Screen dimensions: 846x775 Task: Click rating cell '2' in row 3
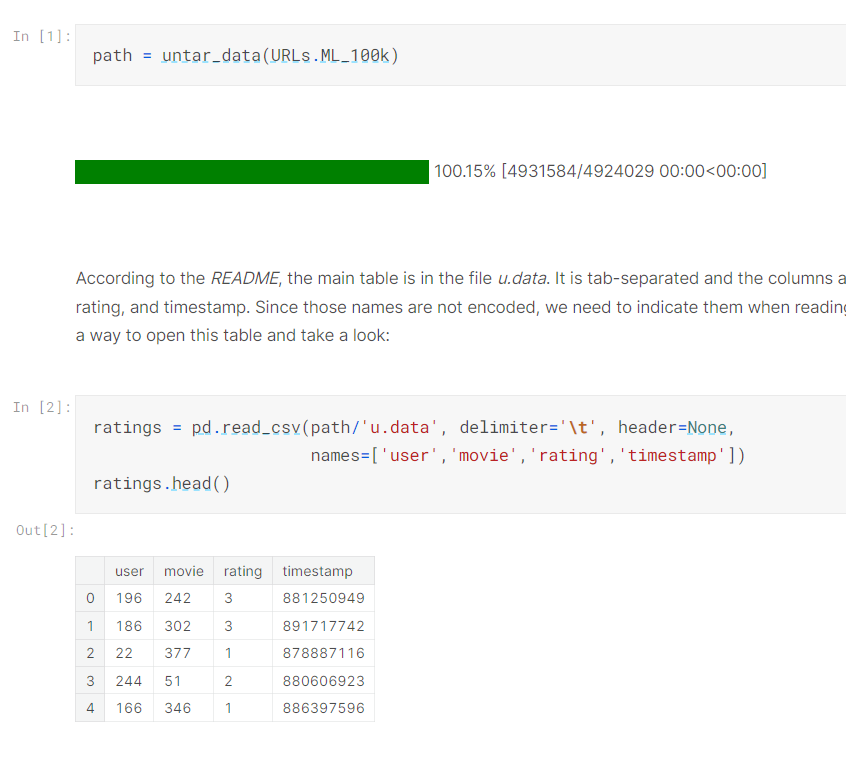click(243, 681)
